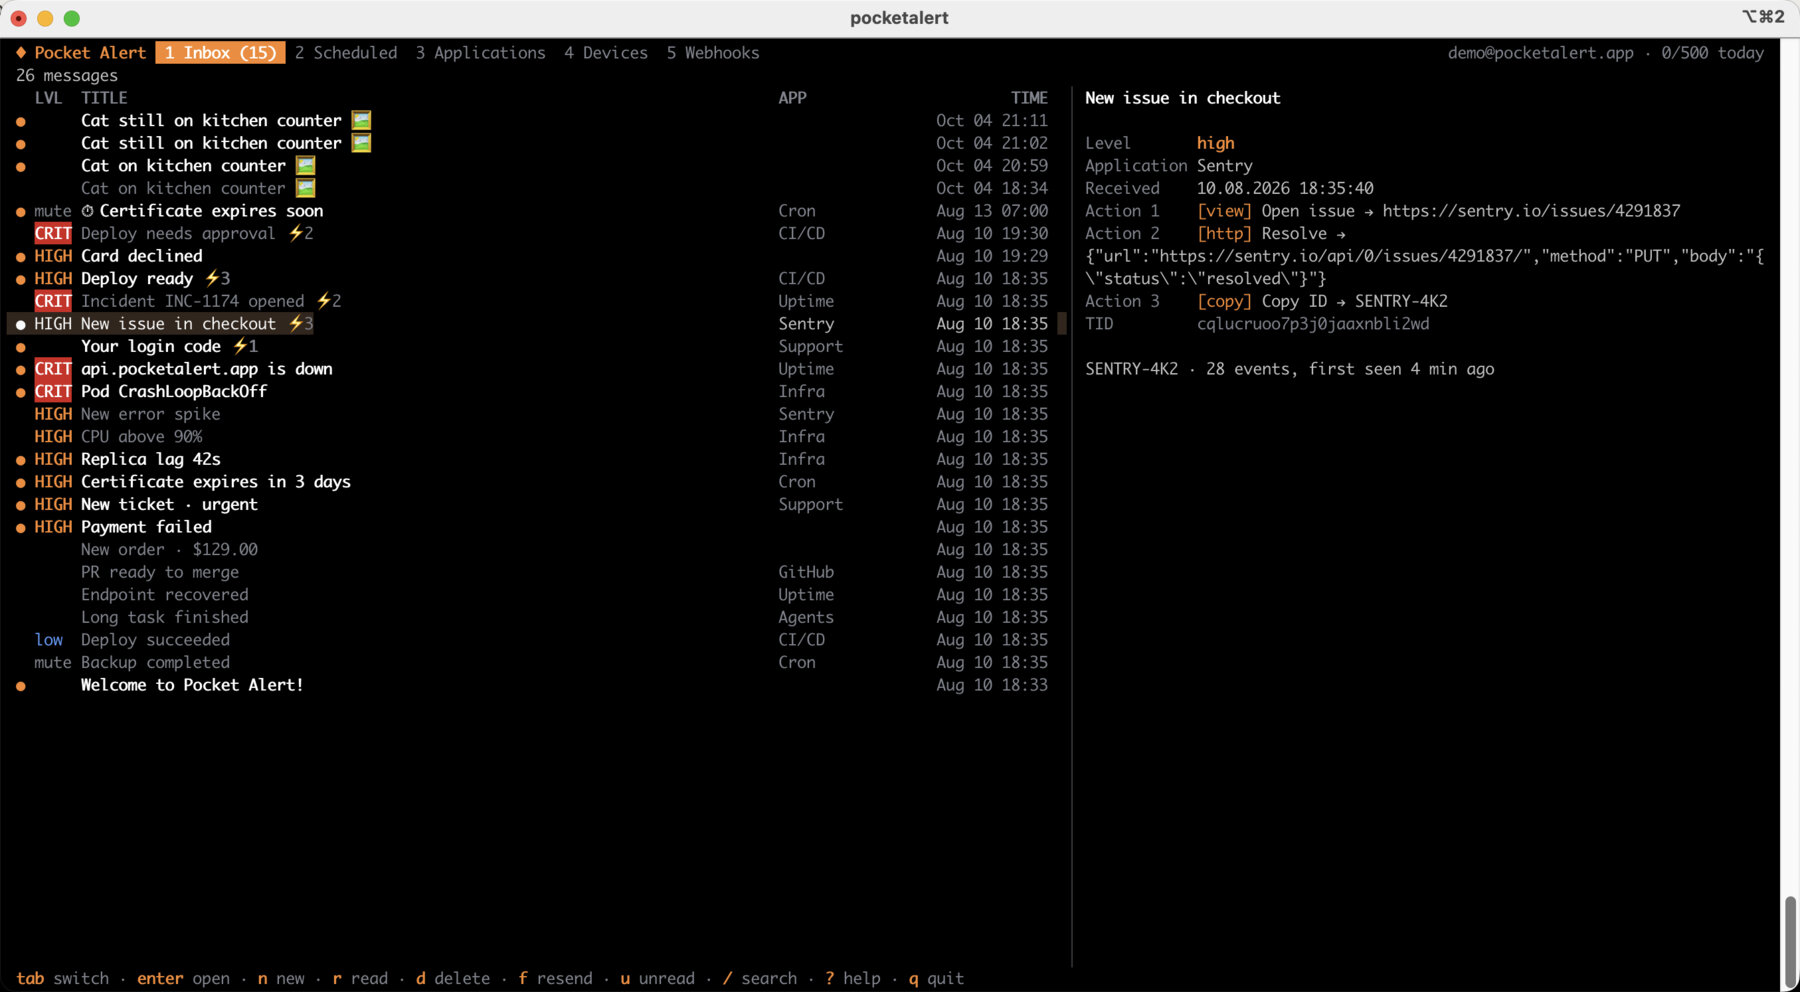Image resolution: width=1800 pixels, height=992 pixels.
Task: Click the window's right-edge scrollbar thumb
Action: (x=1790, y=942)
